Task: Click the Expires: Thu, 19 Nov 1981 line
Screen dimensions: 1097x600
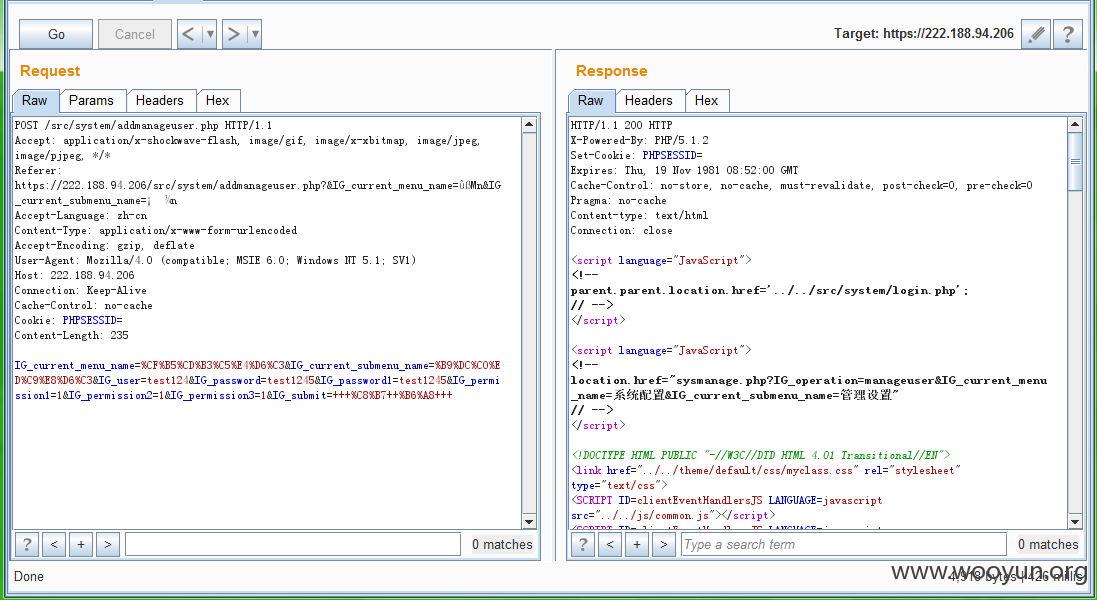Action: coord(684,170)
